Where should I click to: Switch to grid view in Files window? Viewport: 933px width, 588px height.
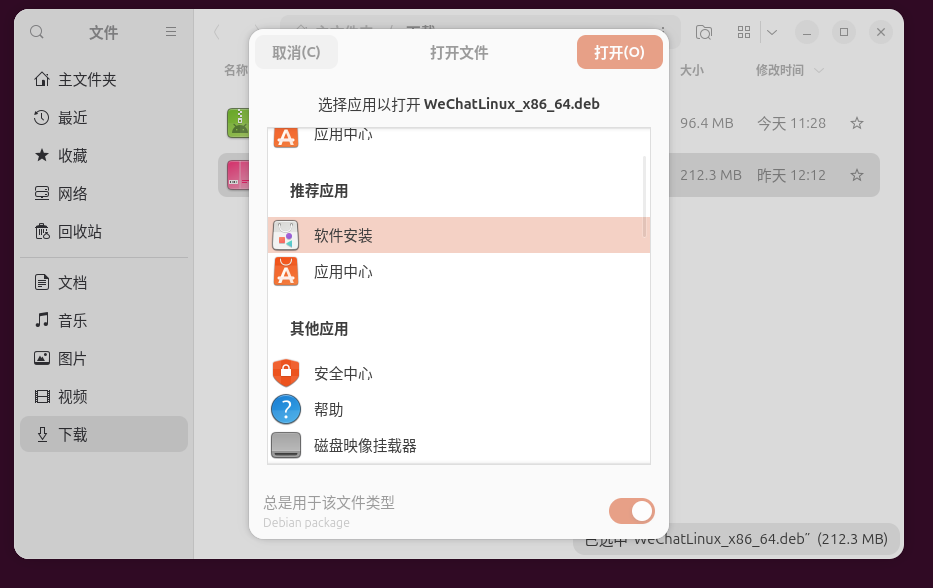744,32
